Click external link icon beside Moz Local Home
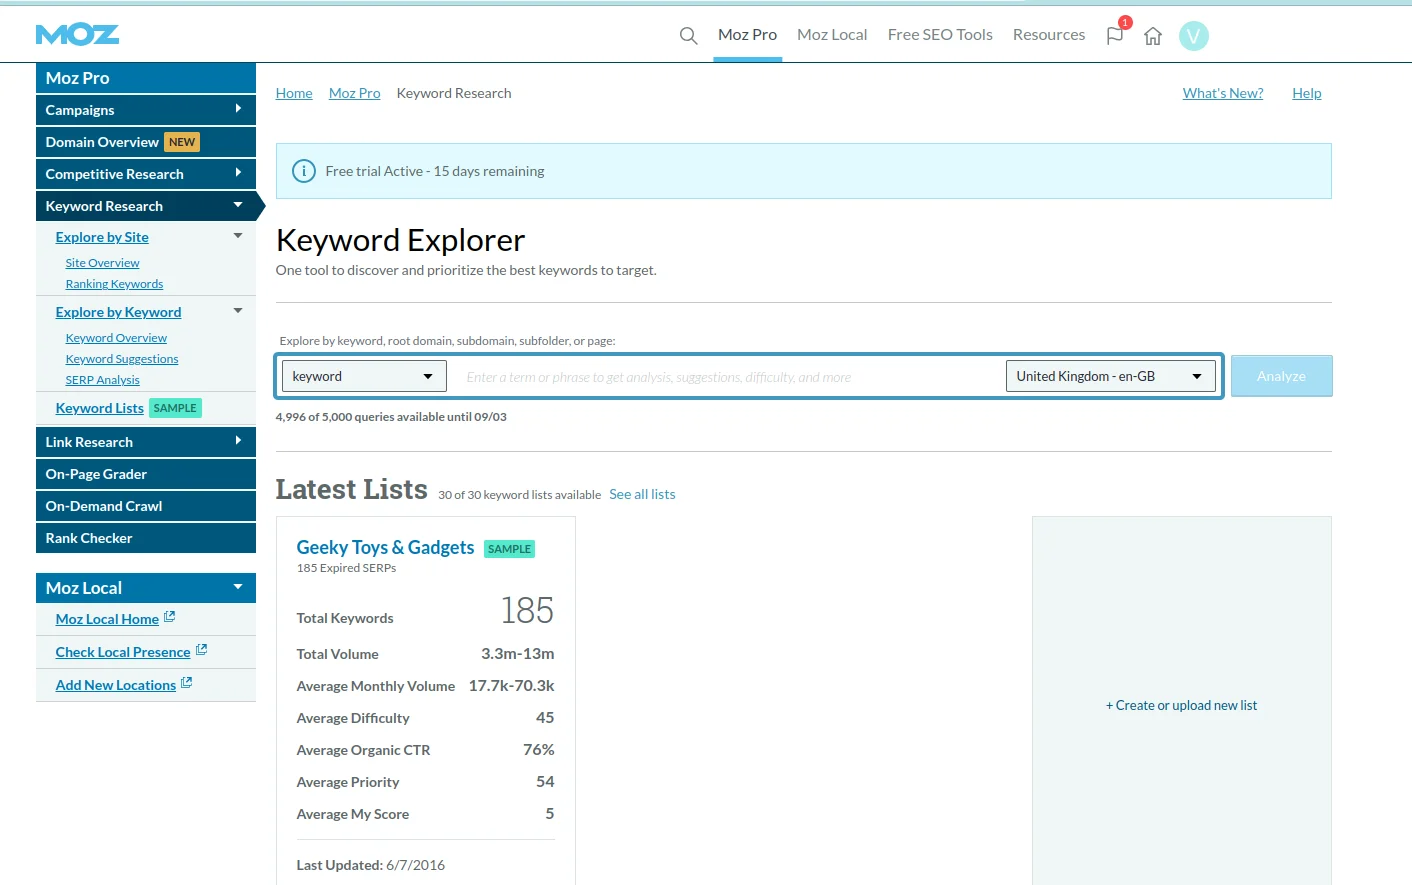 click(x=169, y=617)
